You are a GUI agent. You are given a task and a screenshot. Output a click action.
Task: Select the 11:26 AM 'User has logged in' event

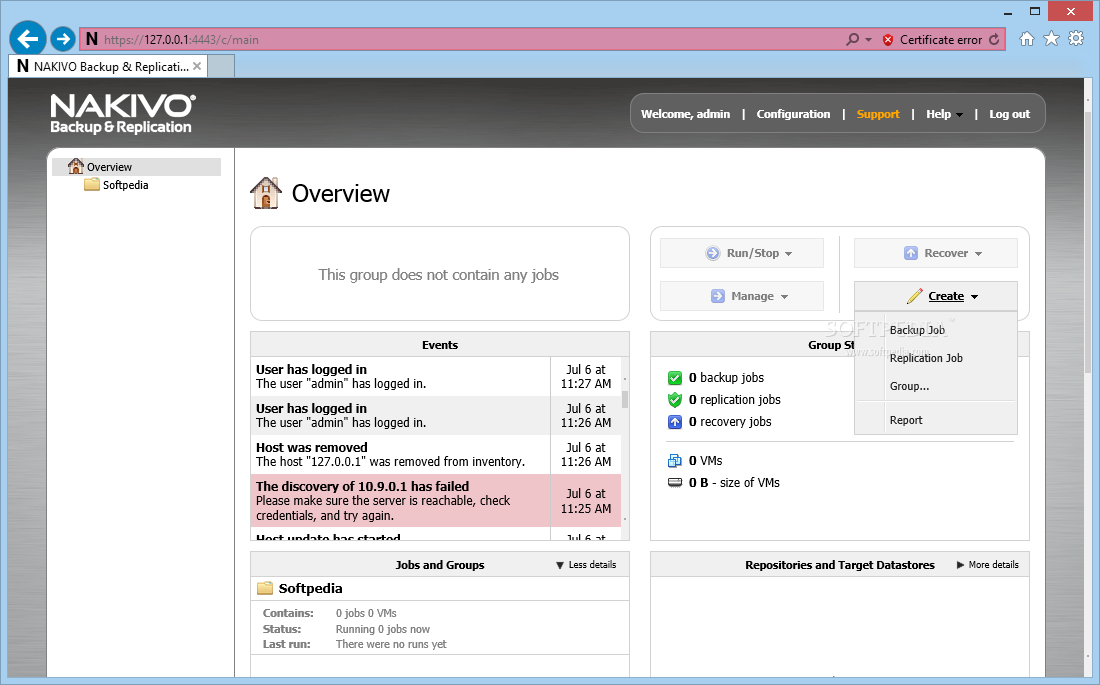[435, 415]
